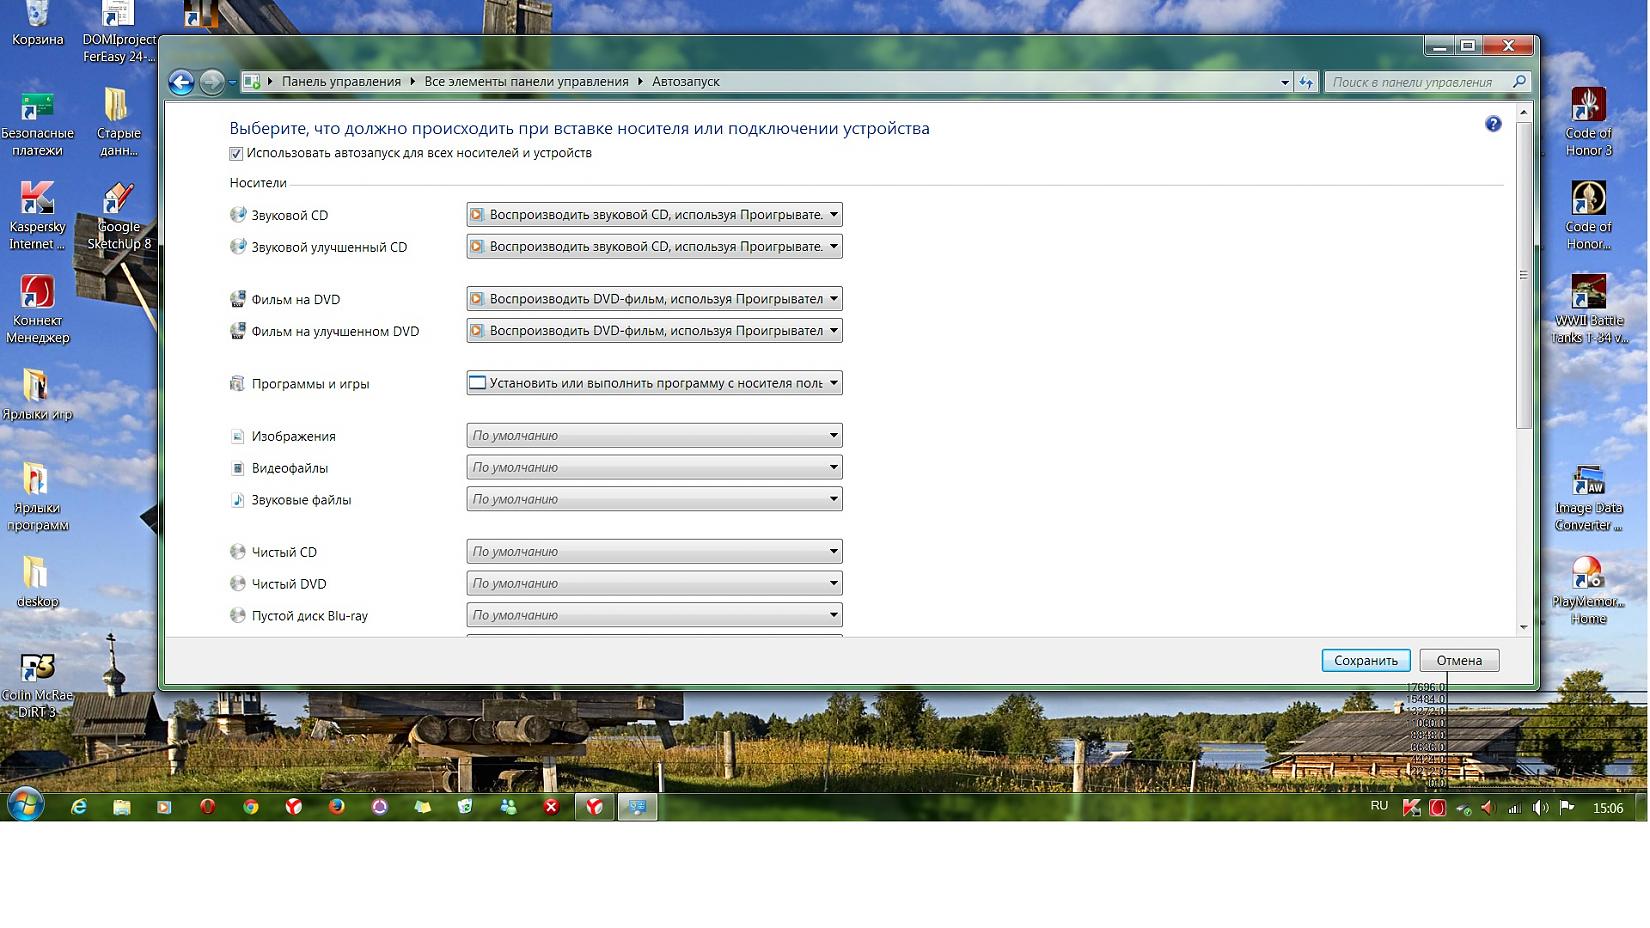Open Internet Explorer from the taskbar
Screen dimensions: 1650x928
(x=79, y=807)
